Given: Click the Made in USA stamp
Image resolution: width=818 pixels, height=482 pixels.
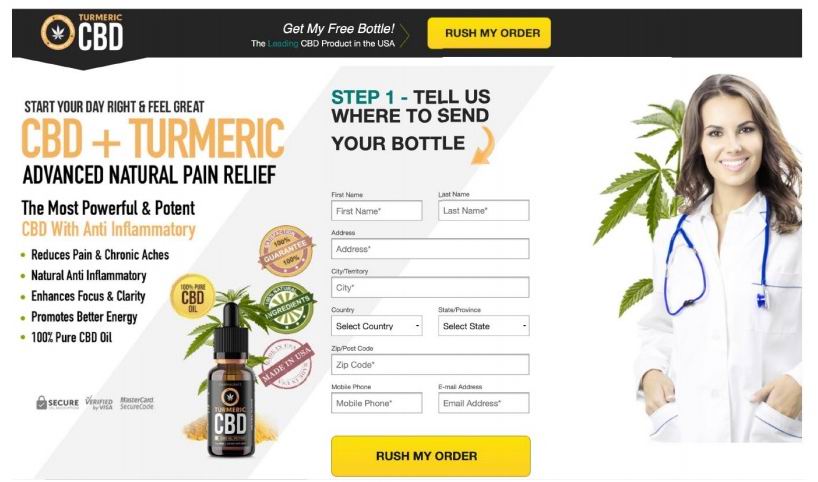Looking at the screenshot, I should (287, 364).
